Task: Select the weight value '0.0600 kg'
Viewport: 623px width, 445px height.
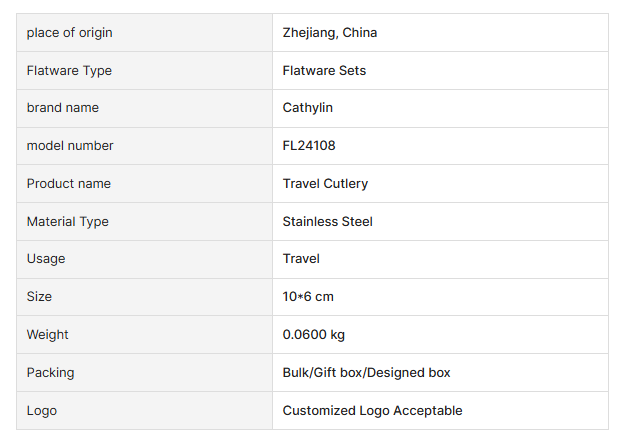Action: [314, 335]
